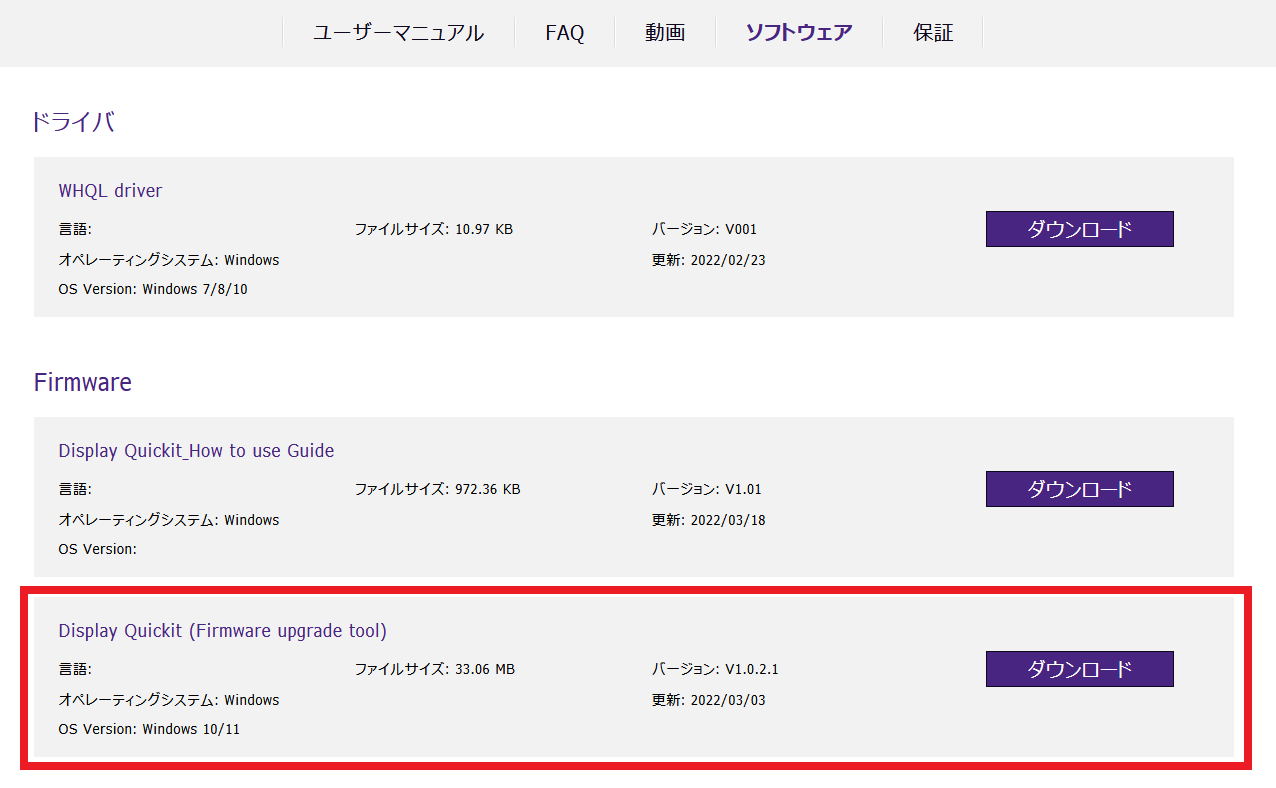Download the Display Quickit How to use Guide
1276x788 pixels.
[1079, 489]
